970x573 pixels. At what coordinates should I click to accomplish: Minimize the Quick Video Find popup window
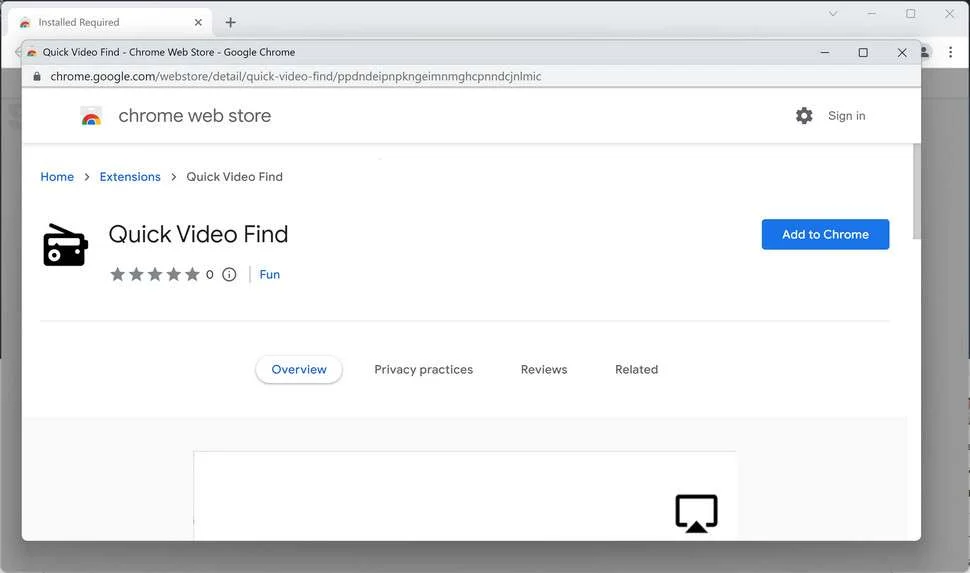[x=825, y=53]
